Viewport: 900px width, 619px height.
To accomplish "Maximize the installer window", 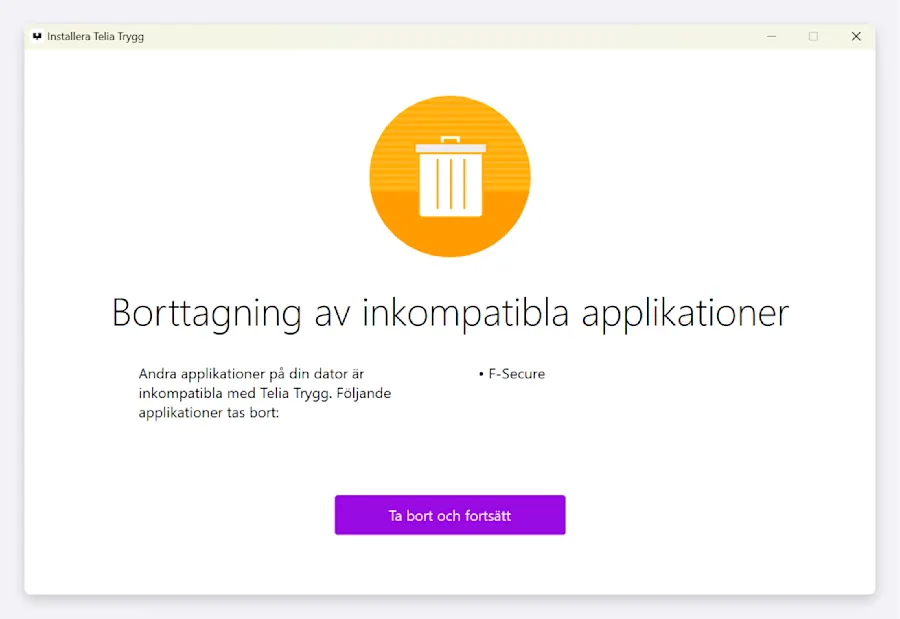I will point(813,36).
